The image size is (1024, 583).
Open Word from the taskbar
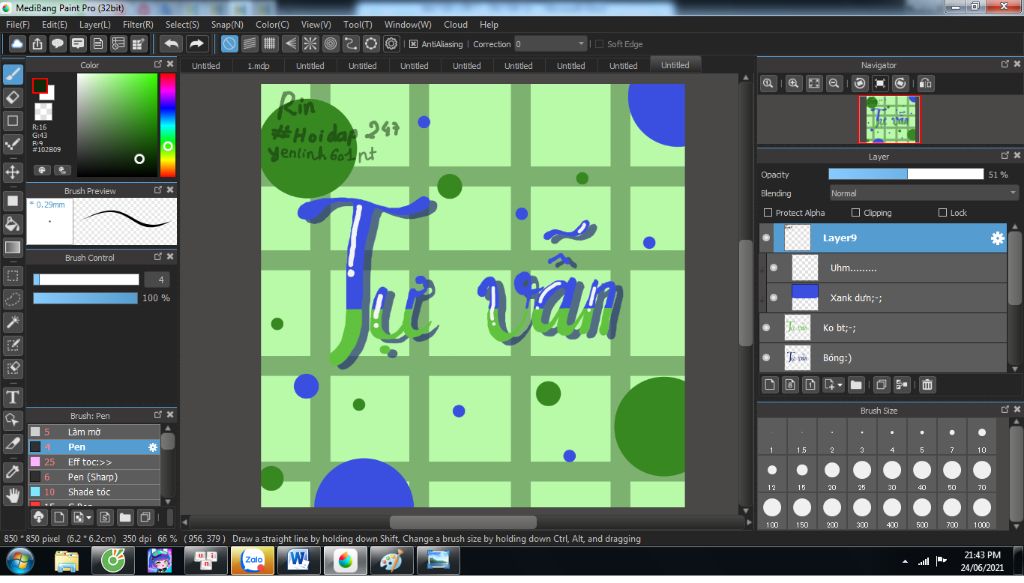pyautogui.click(x=298, y=561)
